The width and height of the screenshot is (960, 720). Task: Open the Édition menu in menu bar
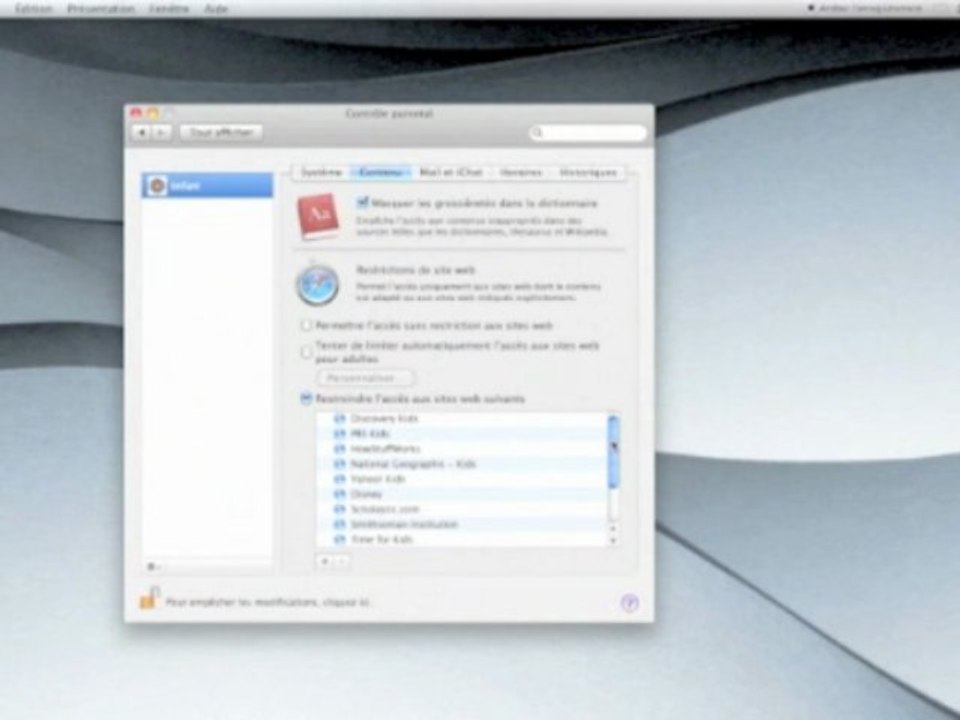tap(33, 9)
